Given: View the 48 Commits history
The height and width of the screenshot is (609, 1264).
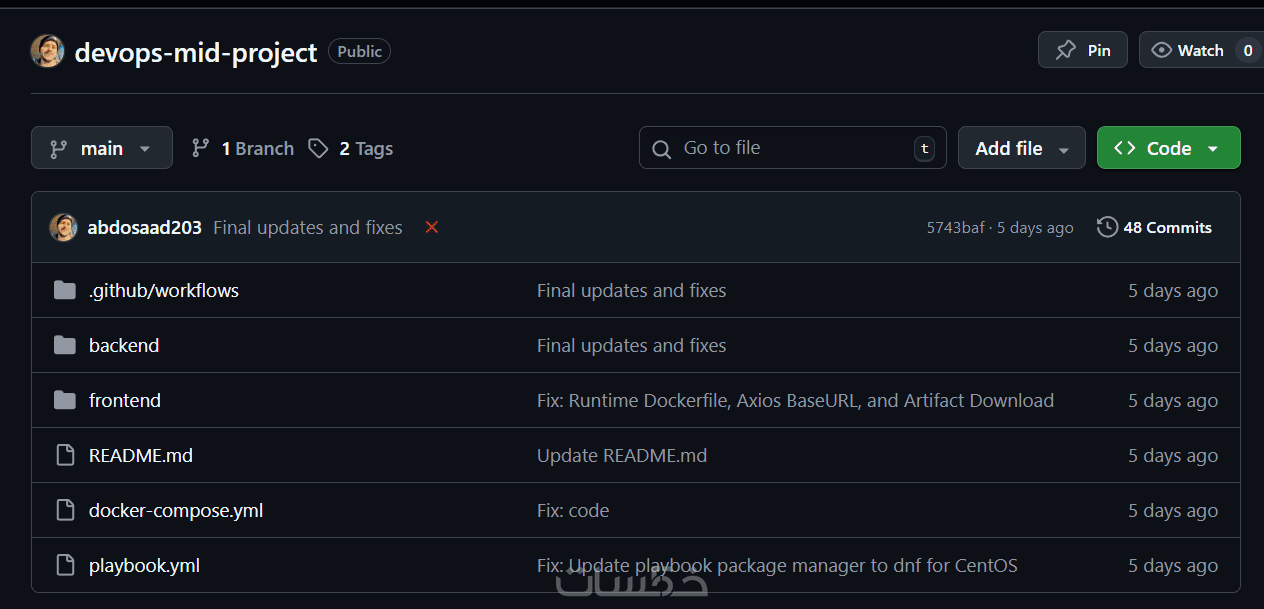Looking at the screenshot, I should pyautogui.click(x=1167, y=227).
